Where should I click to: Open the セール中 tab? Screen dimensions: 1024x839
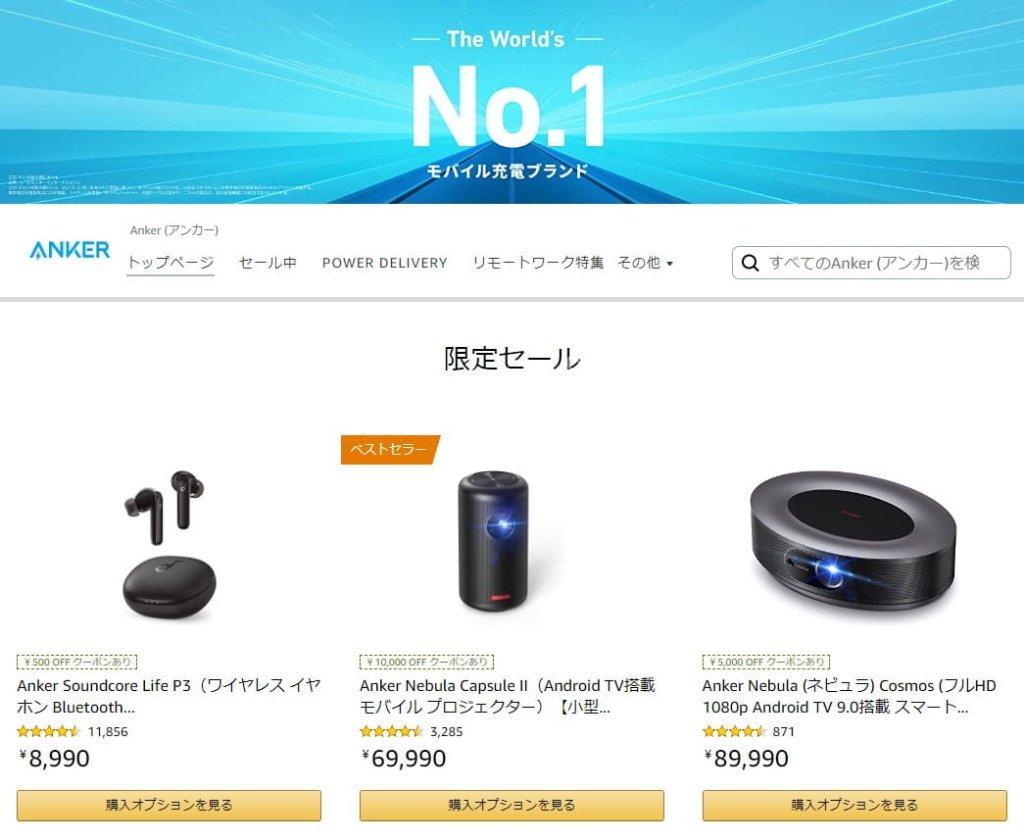point(268,262)
